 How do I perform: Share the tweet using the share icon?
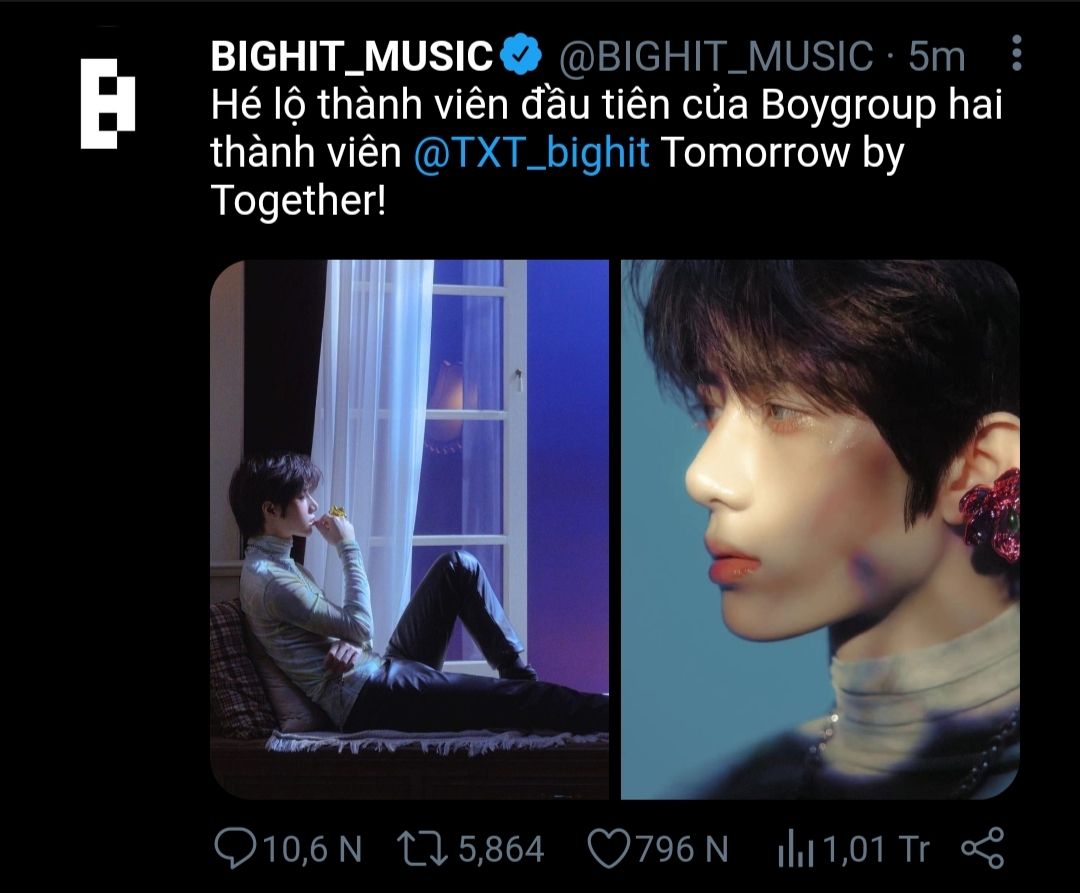(x=983, y=848)
